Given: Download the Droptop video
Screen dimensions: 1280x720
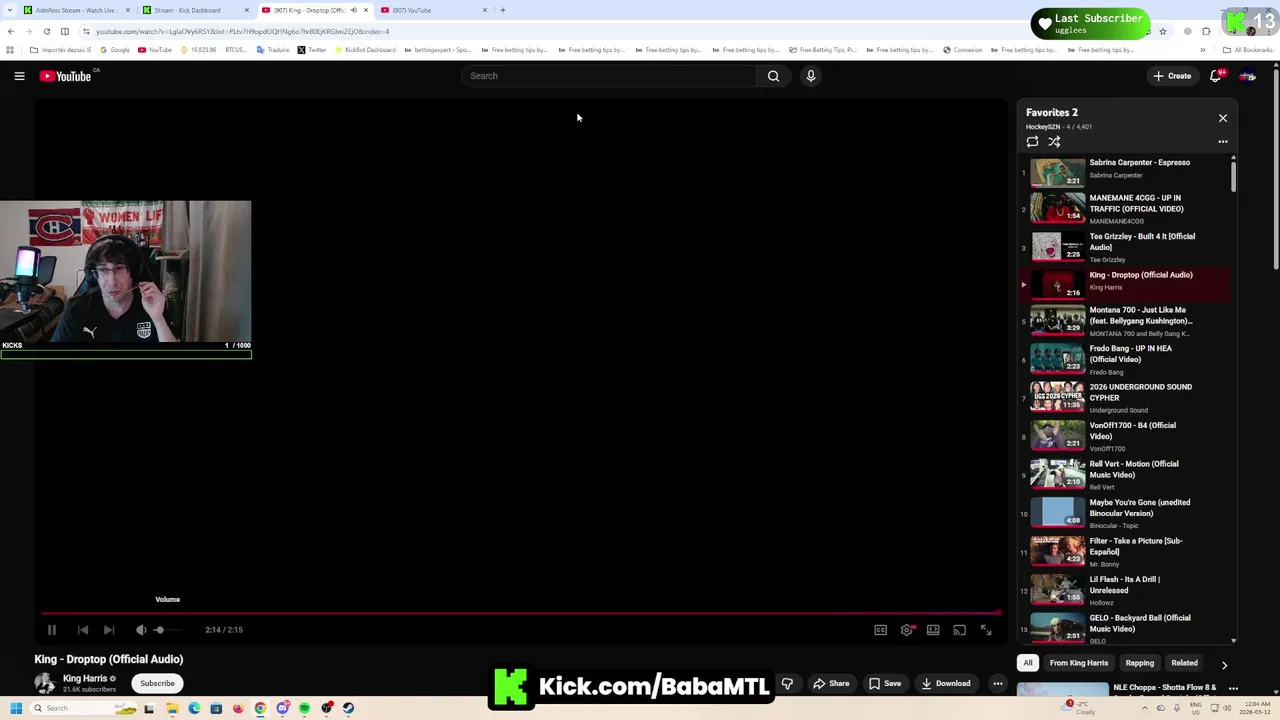Looking at the screenshot, I should tap(946, 684).
